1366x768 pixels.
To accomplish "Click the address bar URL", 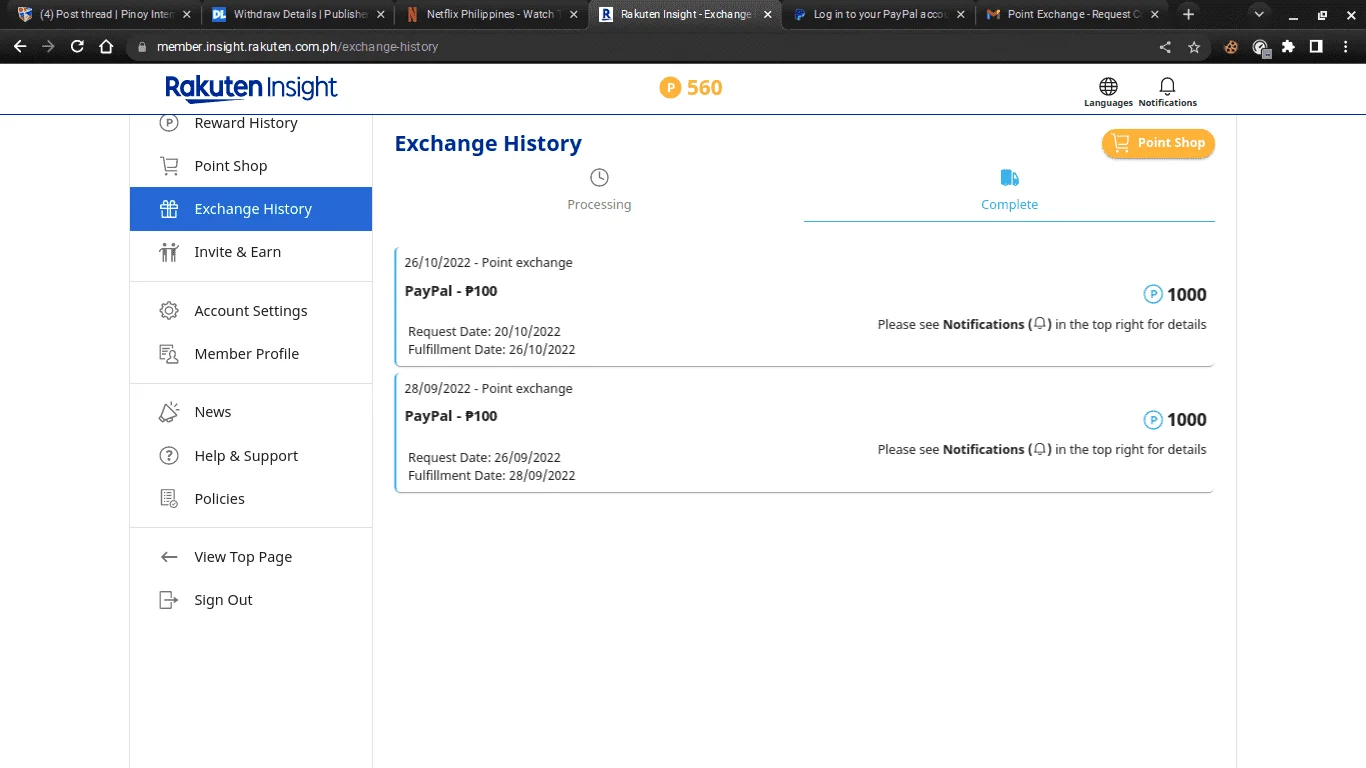I will coord(298,47).
